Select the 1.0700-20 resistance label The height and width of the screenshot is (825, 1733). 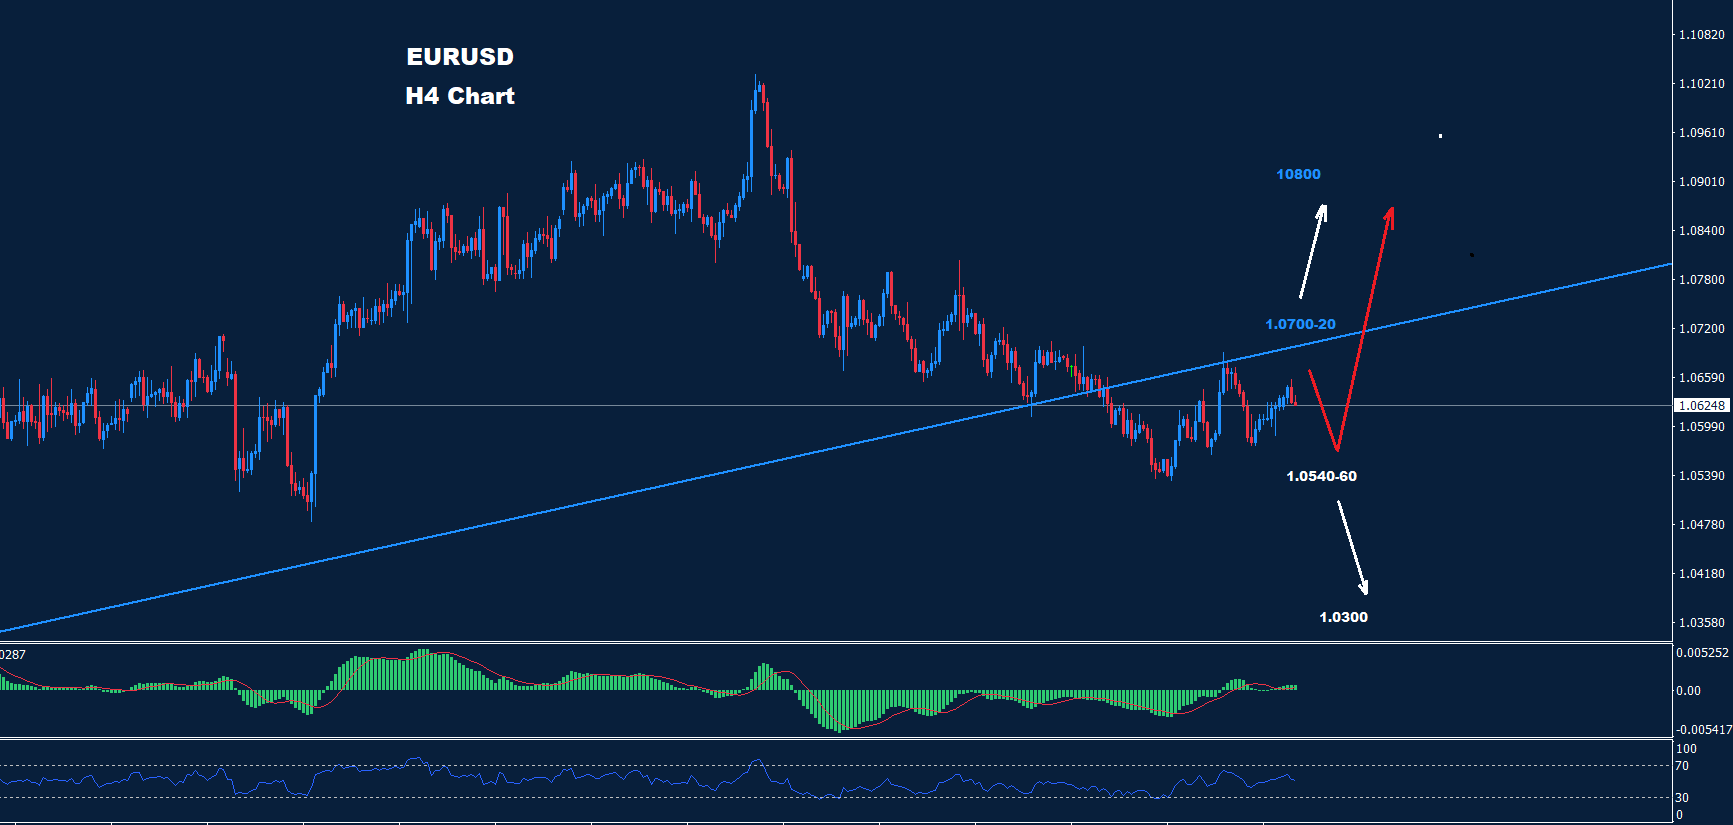coord(1300,324)
